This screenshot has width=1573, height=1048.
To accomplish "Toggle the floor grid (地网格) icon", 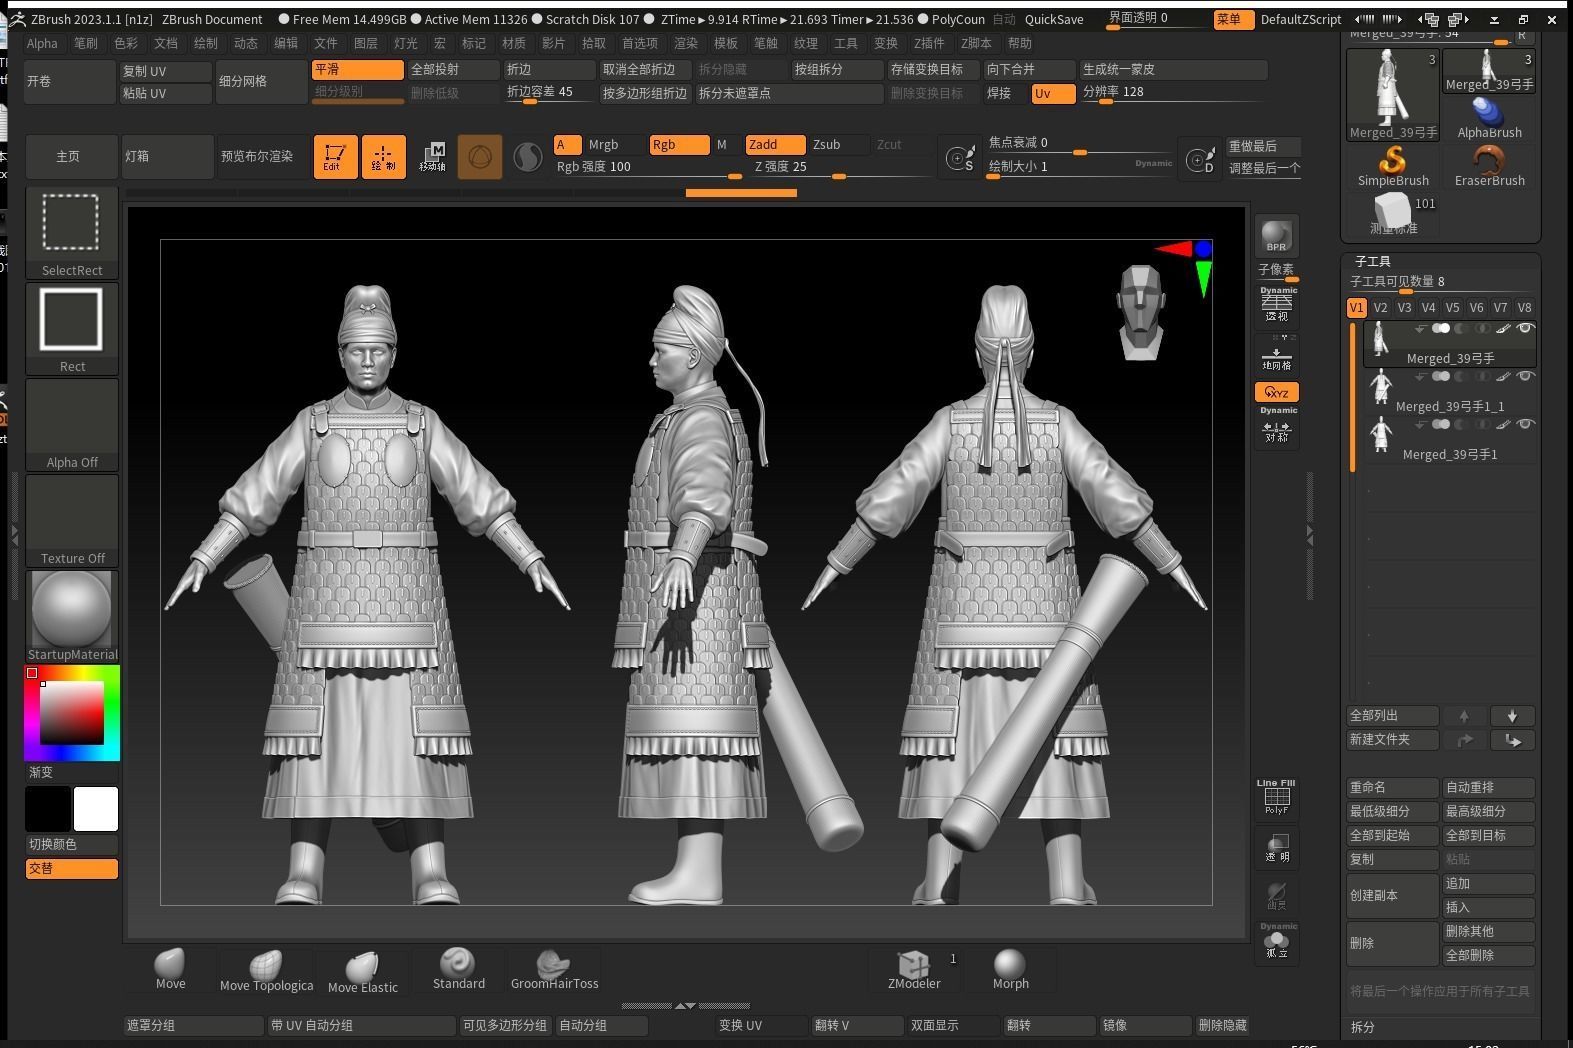I will [x=1277, y=355].
